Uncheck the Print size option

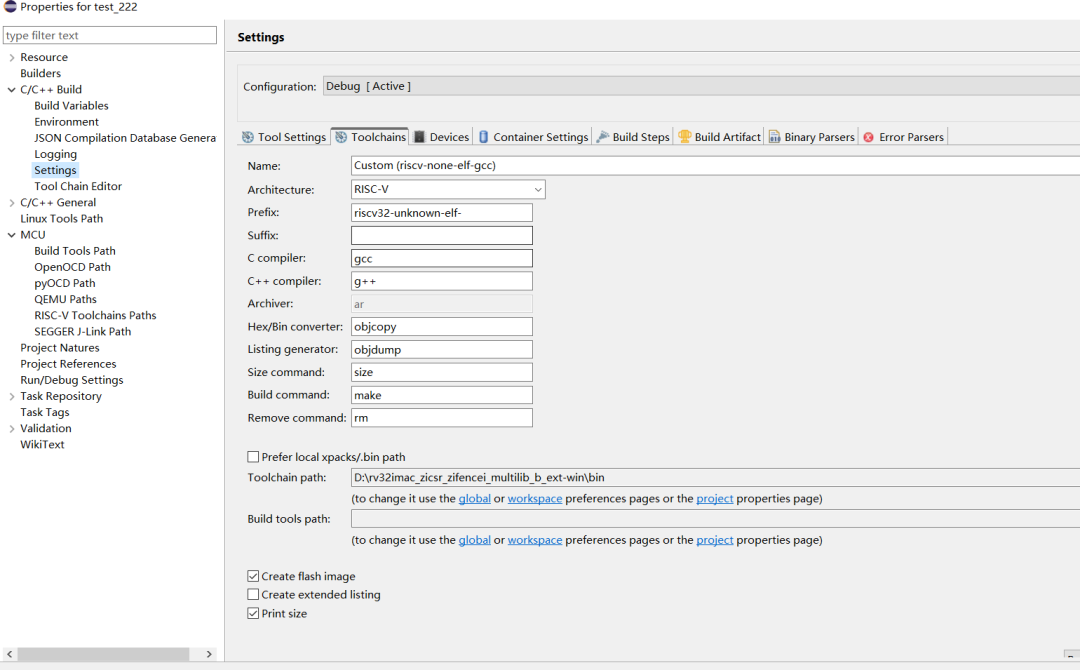pos(253,613)
